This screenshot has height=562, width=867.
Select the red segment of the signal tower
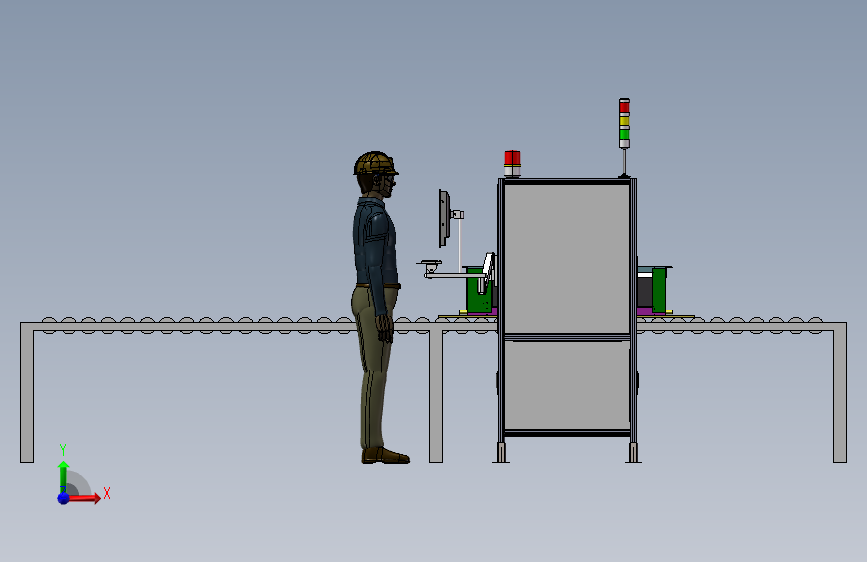tap(624, 107)
